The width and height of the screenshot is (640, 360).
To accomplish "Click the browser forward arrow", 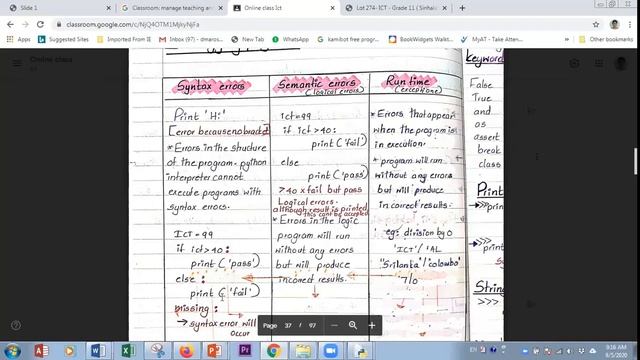I will (25, 24).
